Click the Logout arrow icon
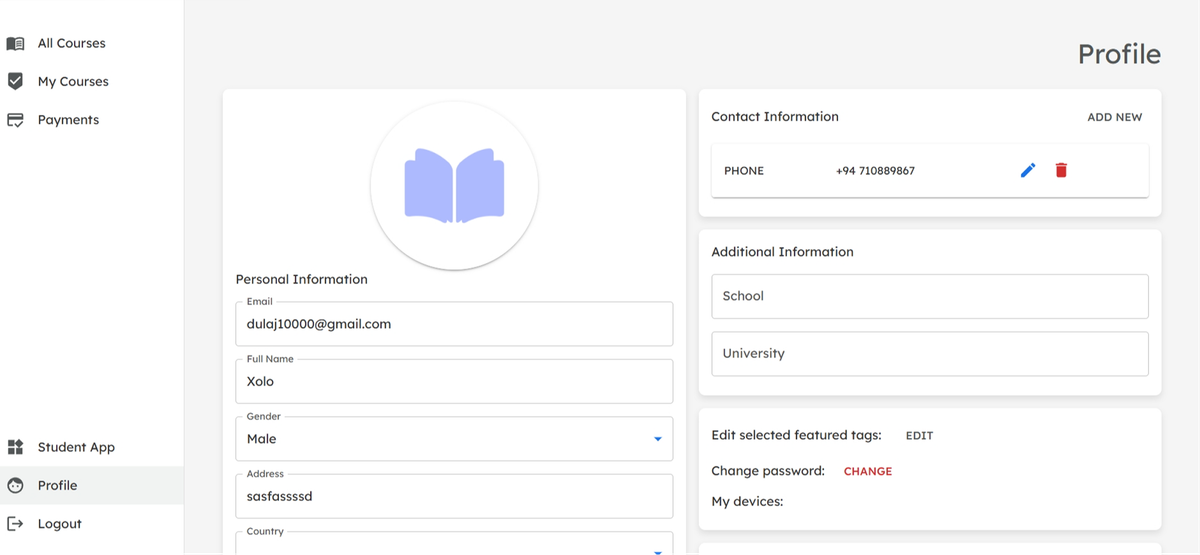This screenshot has width=1200, height=555. coord(15,523)
